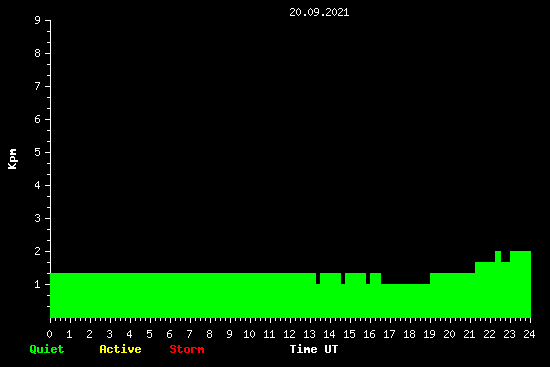Click hour 0 on the time axis
This screenshot has width=550, height=367.
(49, 334)
